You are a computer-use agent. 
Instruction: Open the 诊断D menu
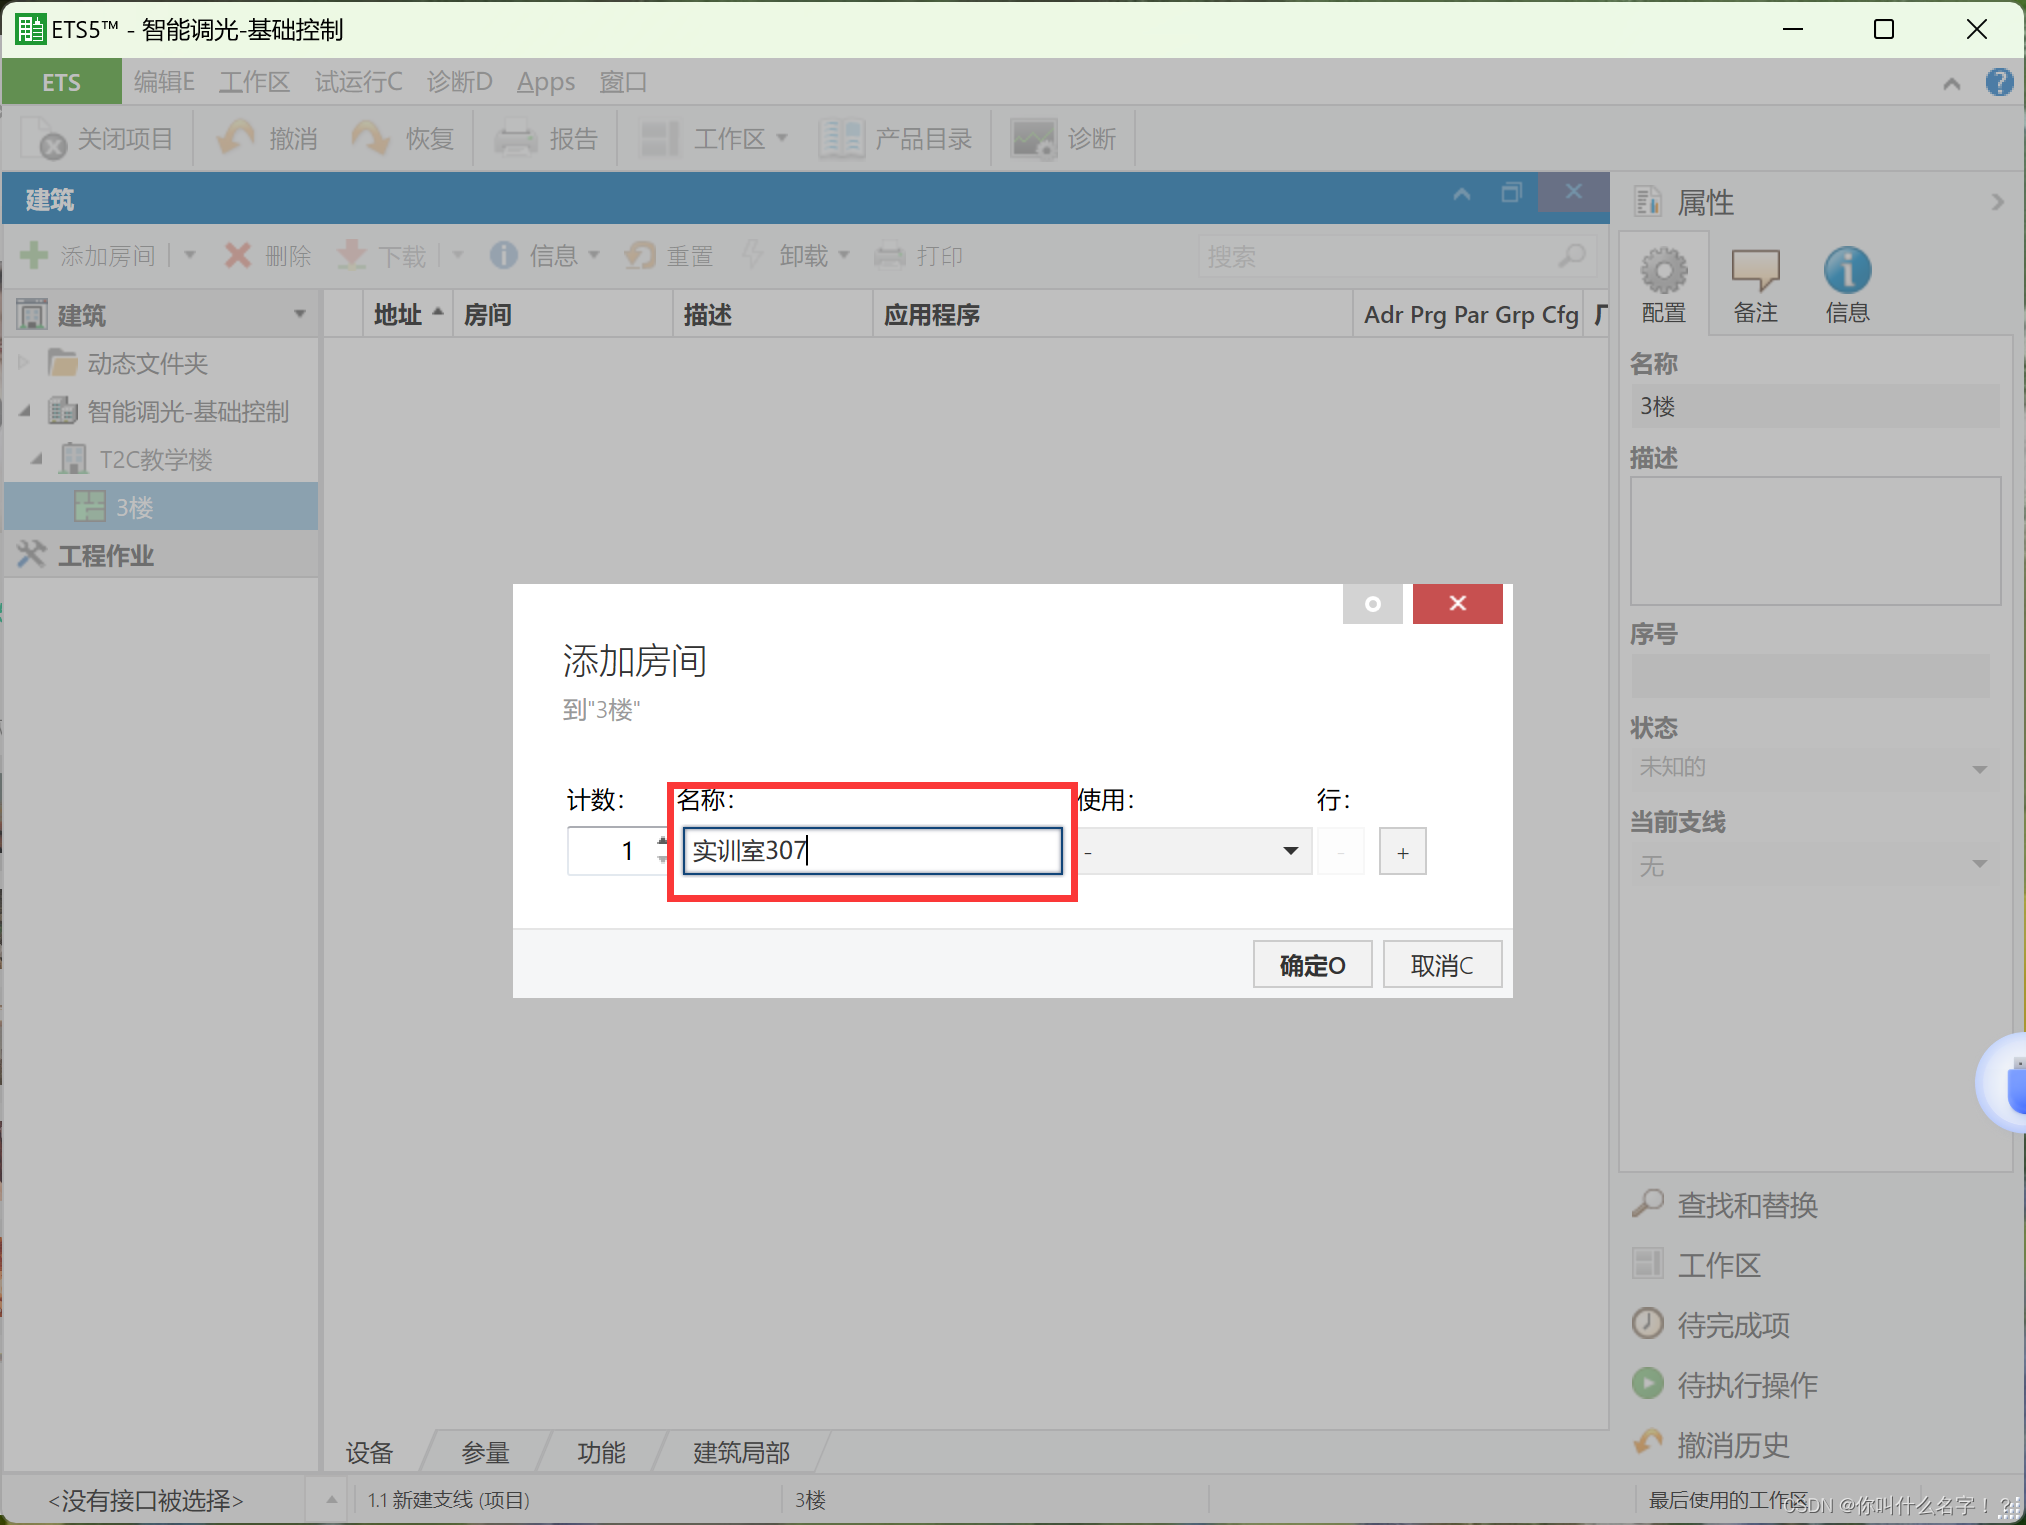click(x=459, y=82)
